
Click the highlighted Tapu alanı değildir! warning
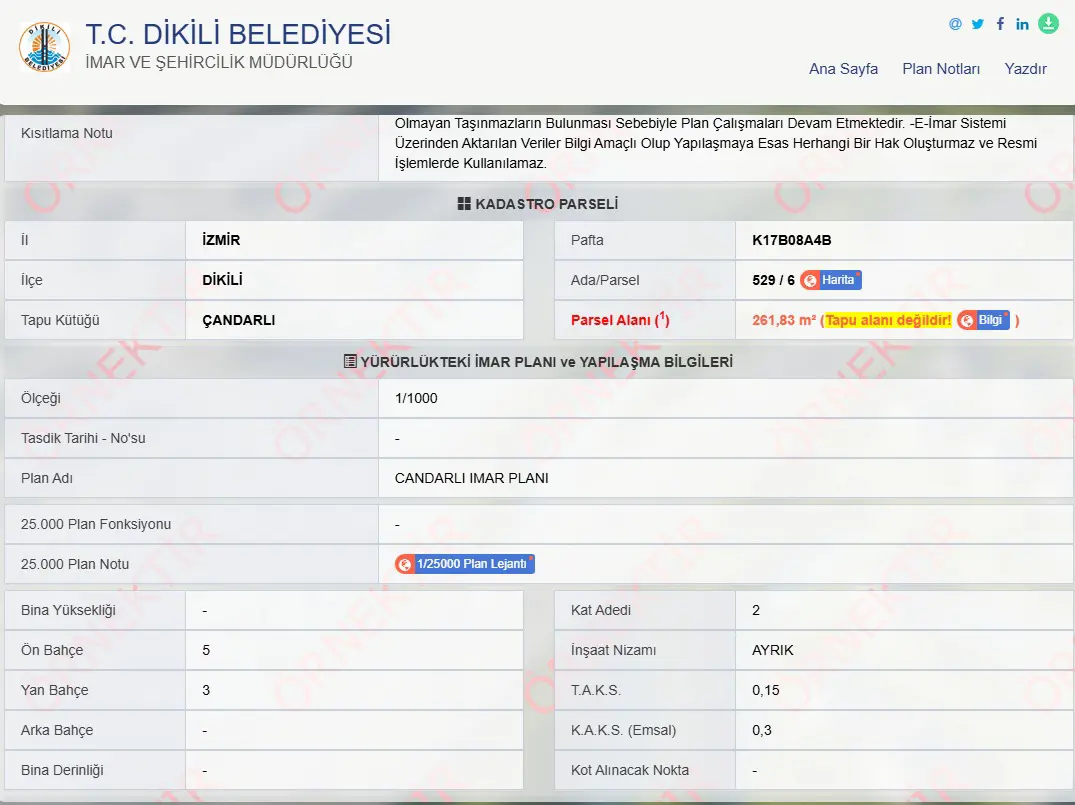[x=889, y=320]
